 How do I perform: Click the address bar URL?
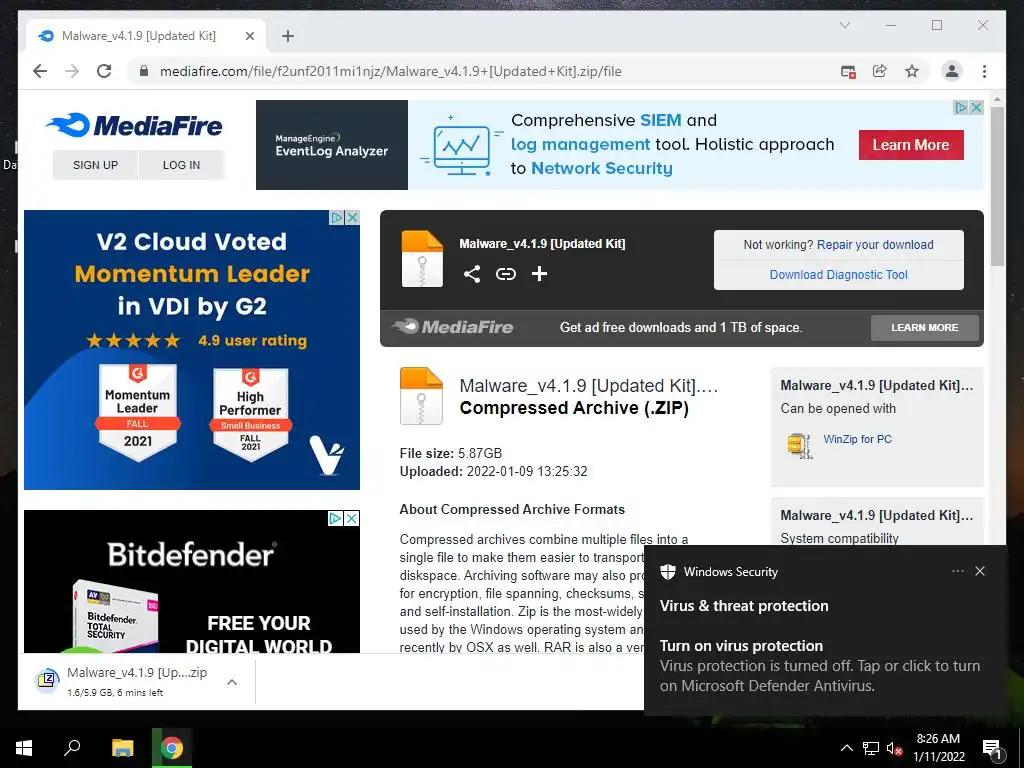pyautogui.click(x=391, y=72)
